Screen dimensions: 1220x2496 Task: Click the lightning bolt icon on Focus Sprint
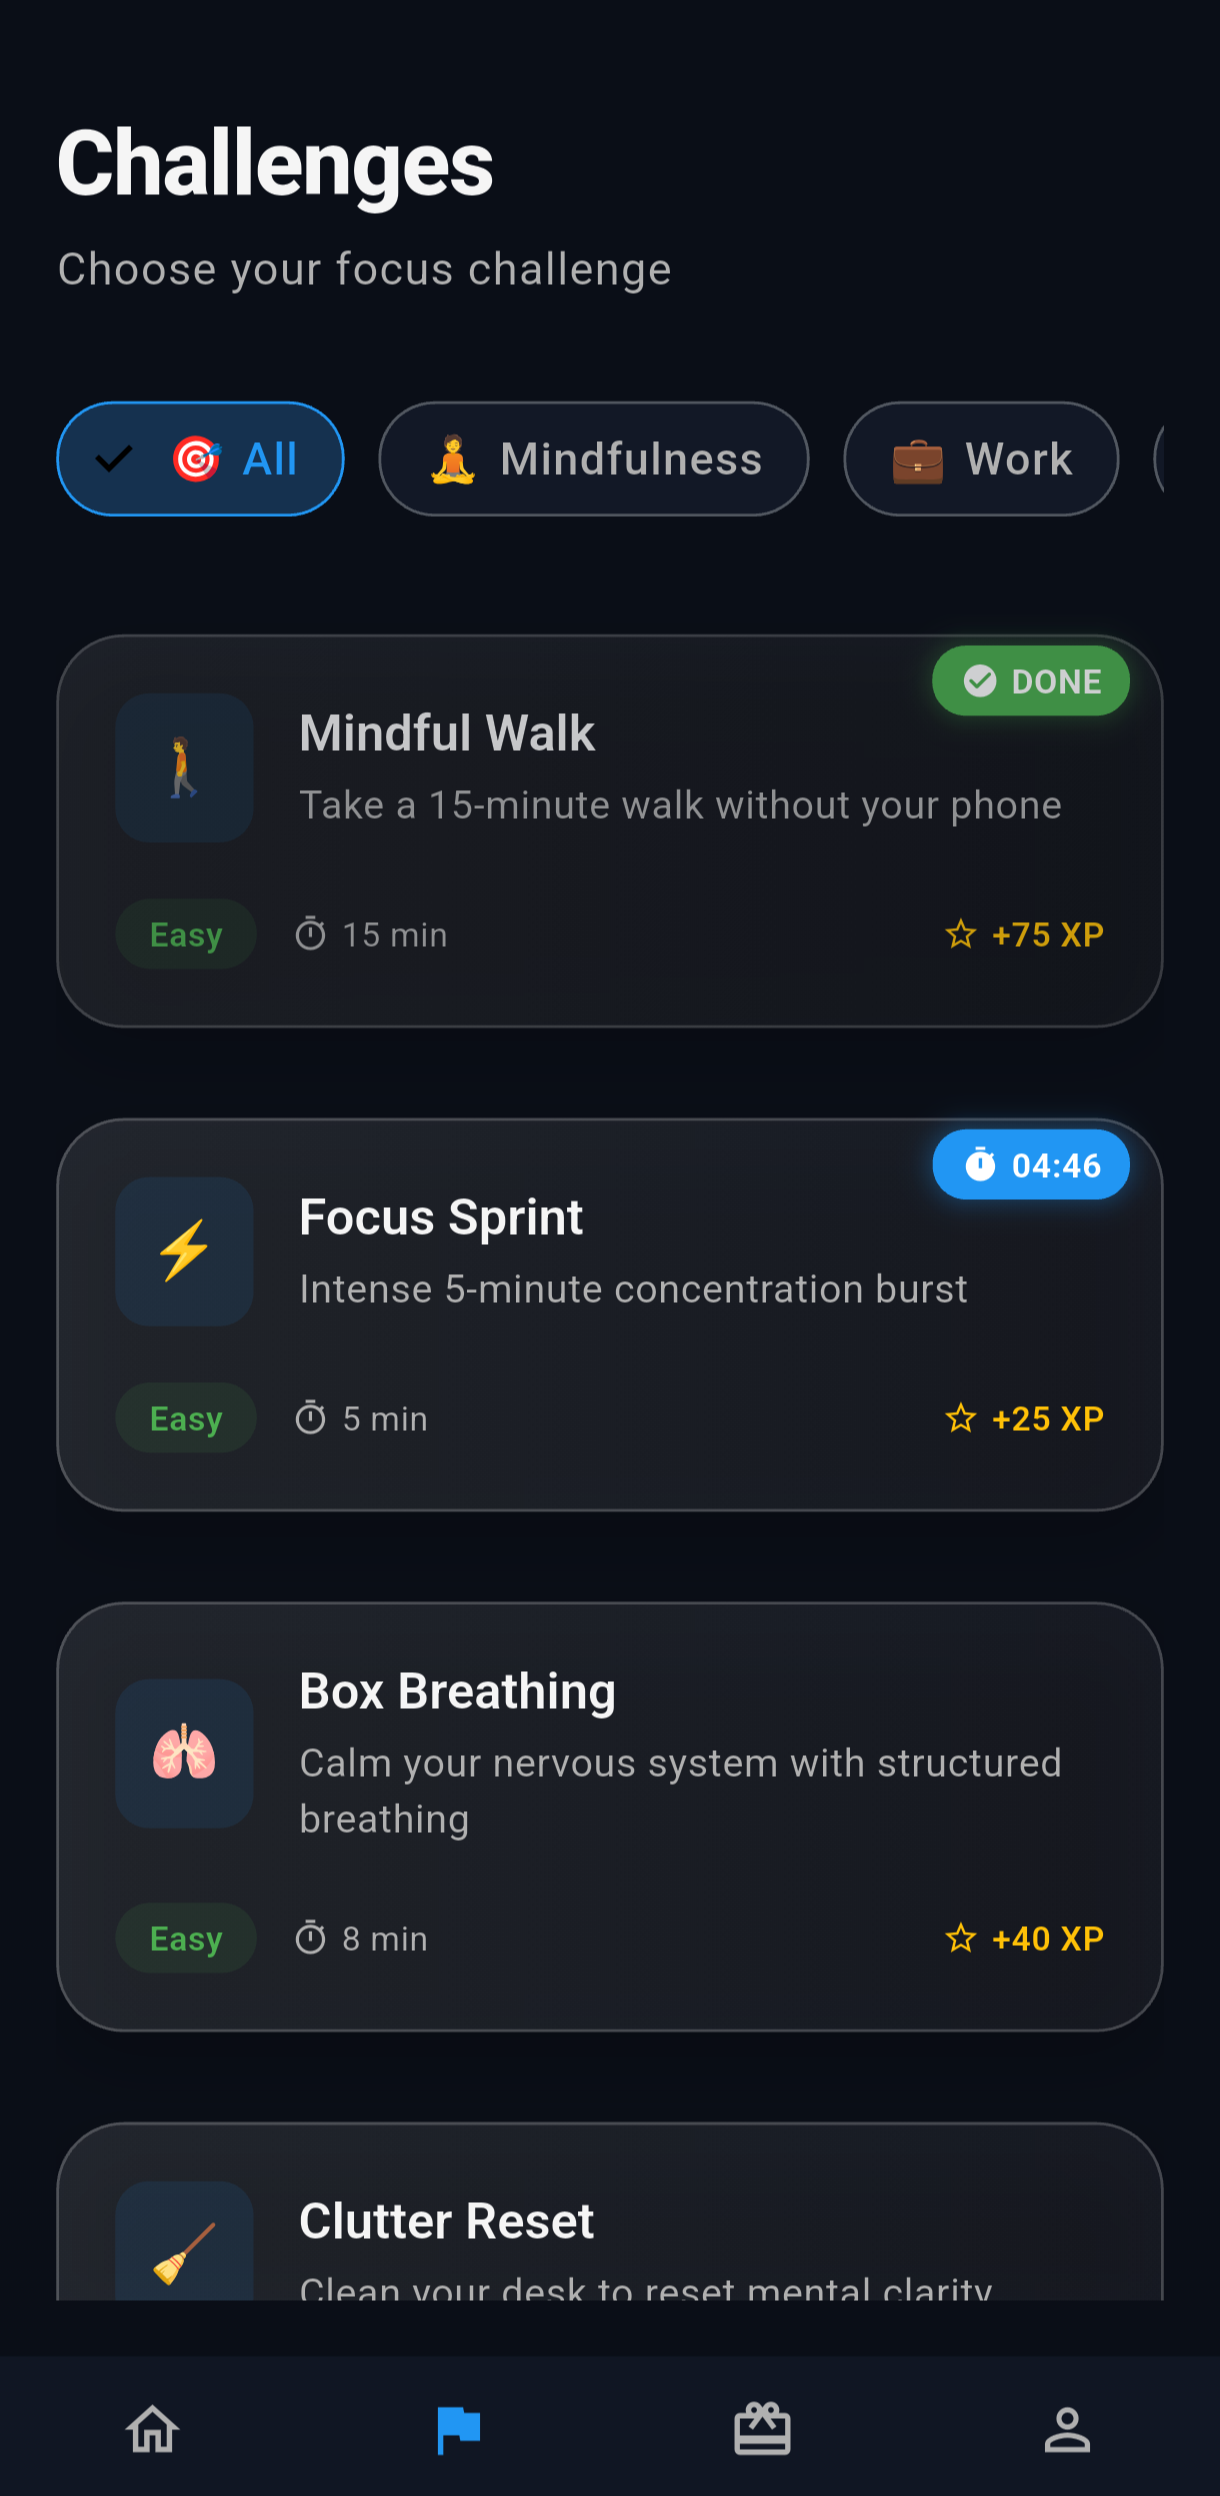click(184, 1251)
